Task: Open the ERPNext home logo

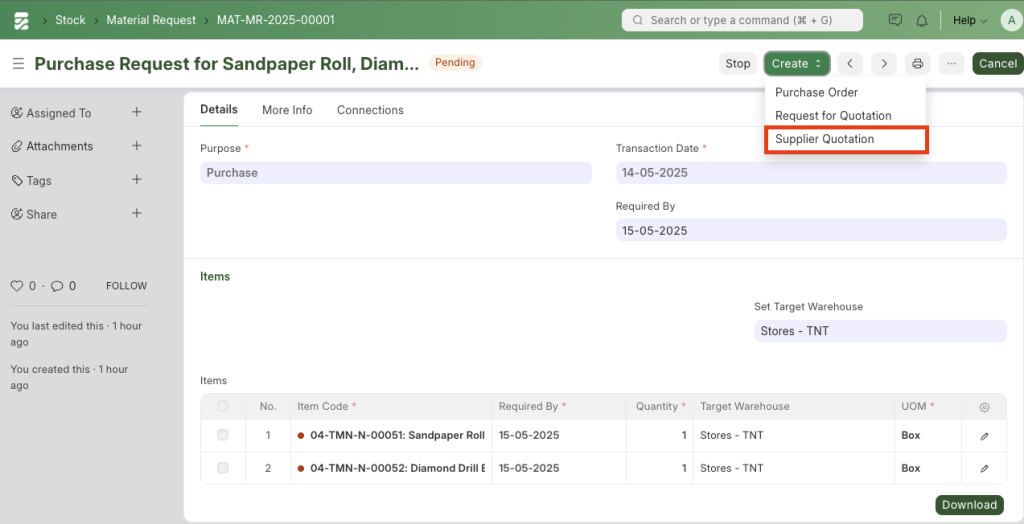Action: 22,20
